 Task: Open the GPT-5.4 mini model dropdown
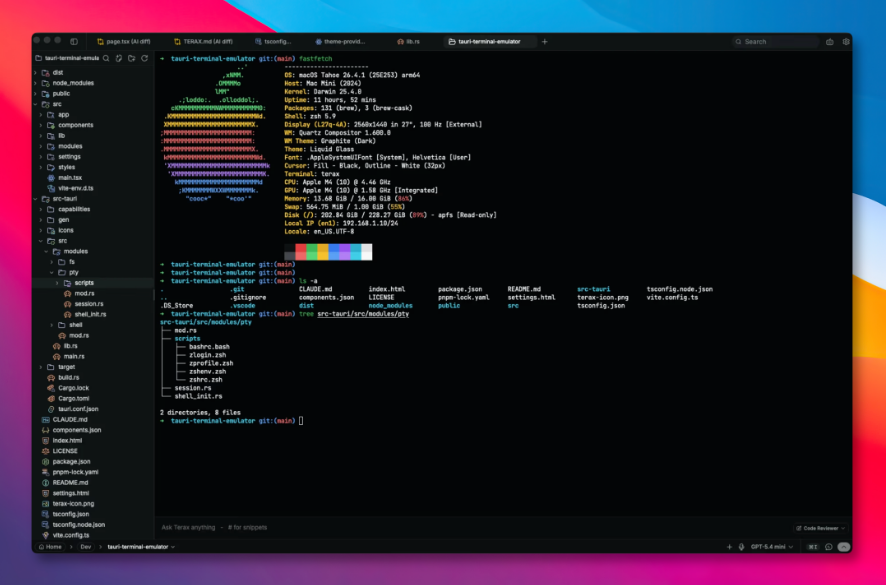[x=772, y=547]
